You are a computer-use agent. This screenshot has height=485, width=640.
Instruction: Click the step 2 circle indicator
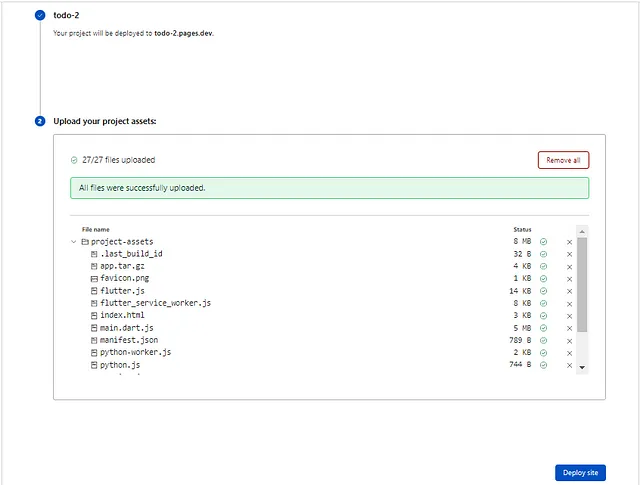click(x=40, y=121)
